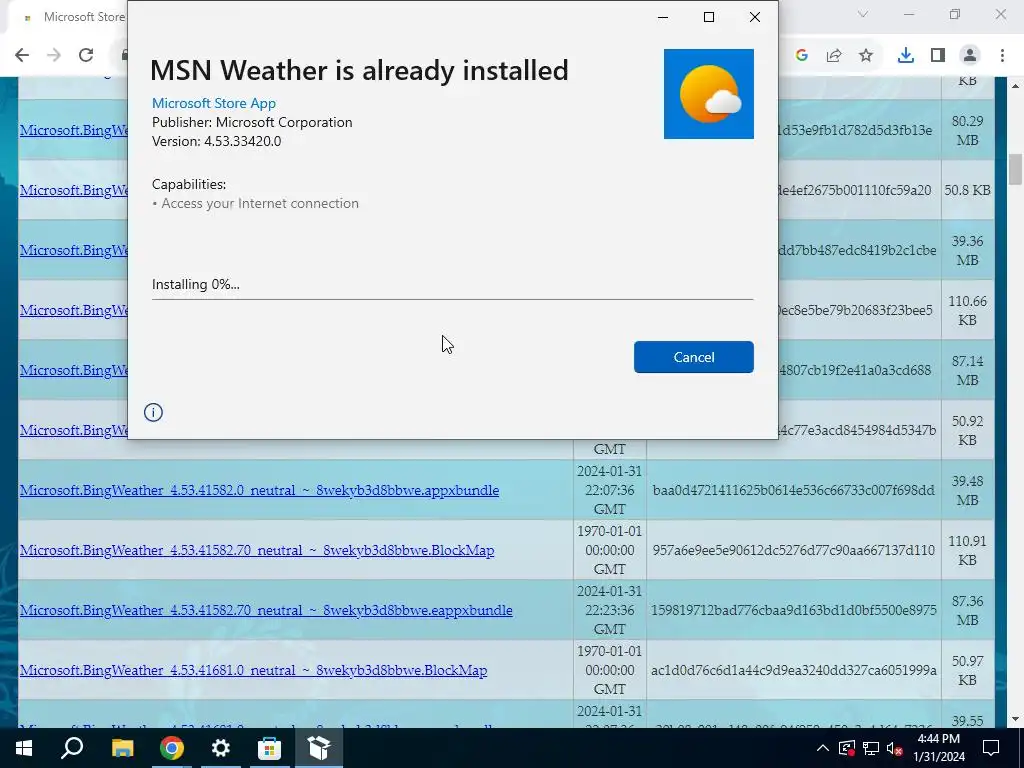Download BingWeather 4.53.41681.0 BlockMap file
Screen dimensions: 1024x768
tap(253, 670)
